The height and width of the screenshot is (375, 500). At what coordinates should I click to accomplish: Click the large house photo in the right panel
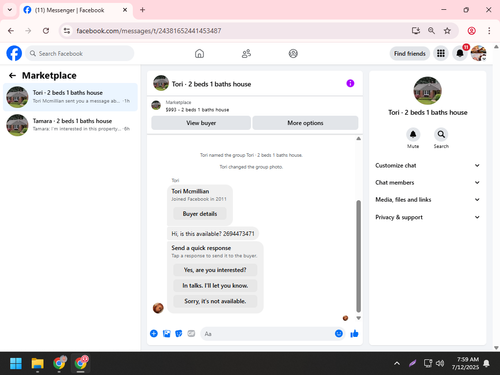(427, 91)
